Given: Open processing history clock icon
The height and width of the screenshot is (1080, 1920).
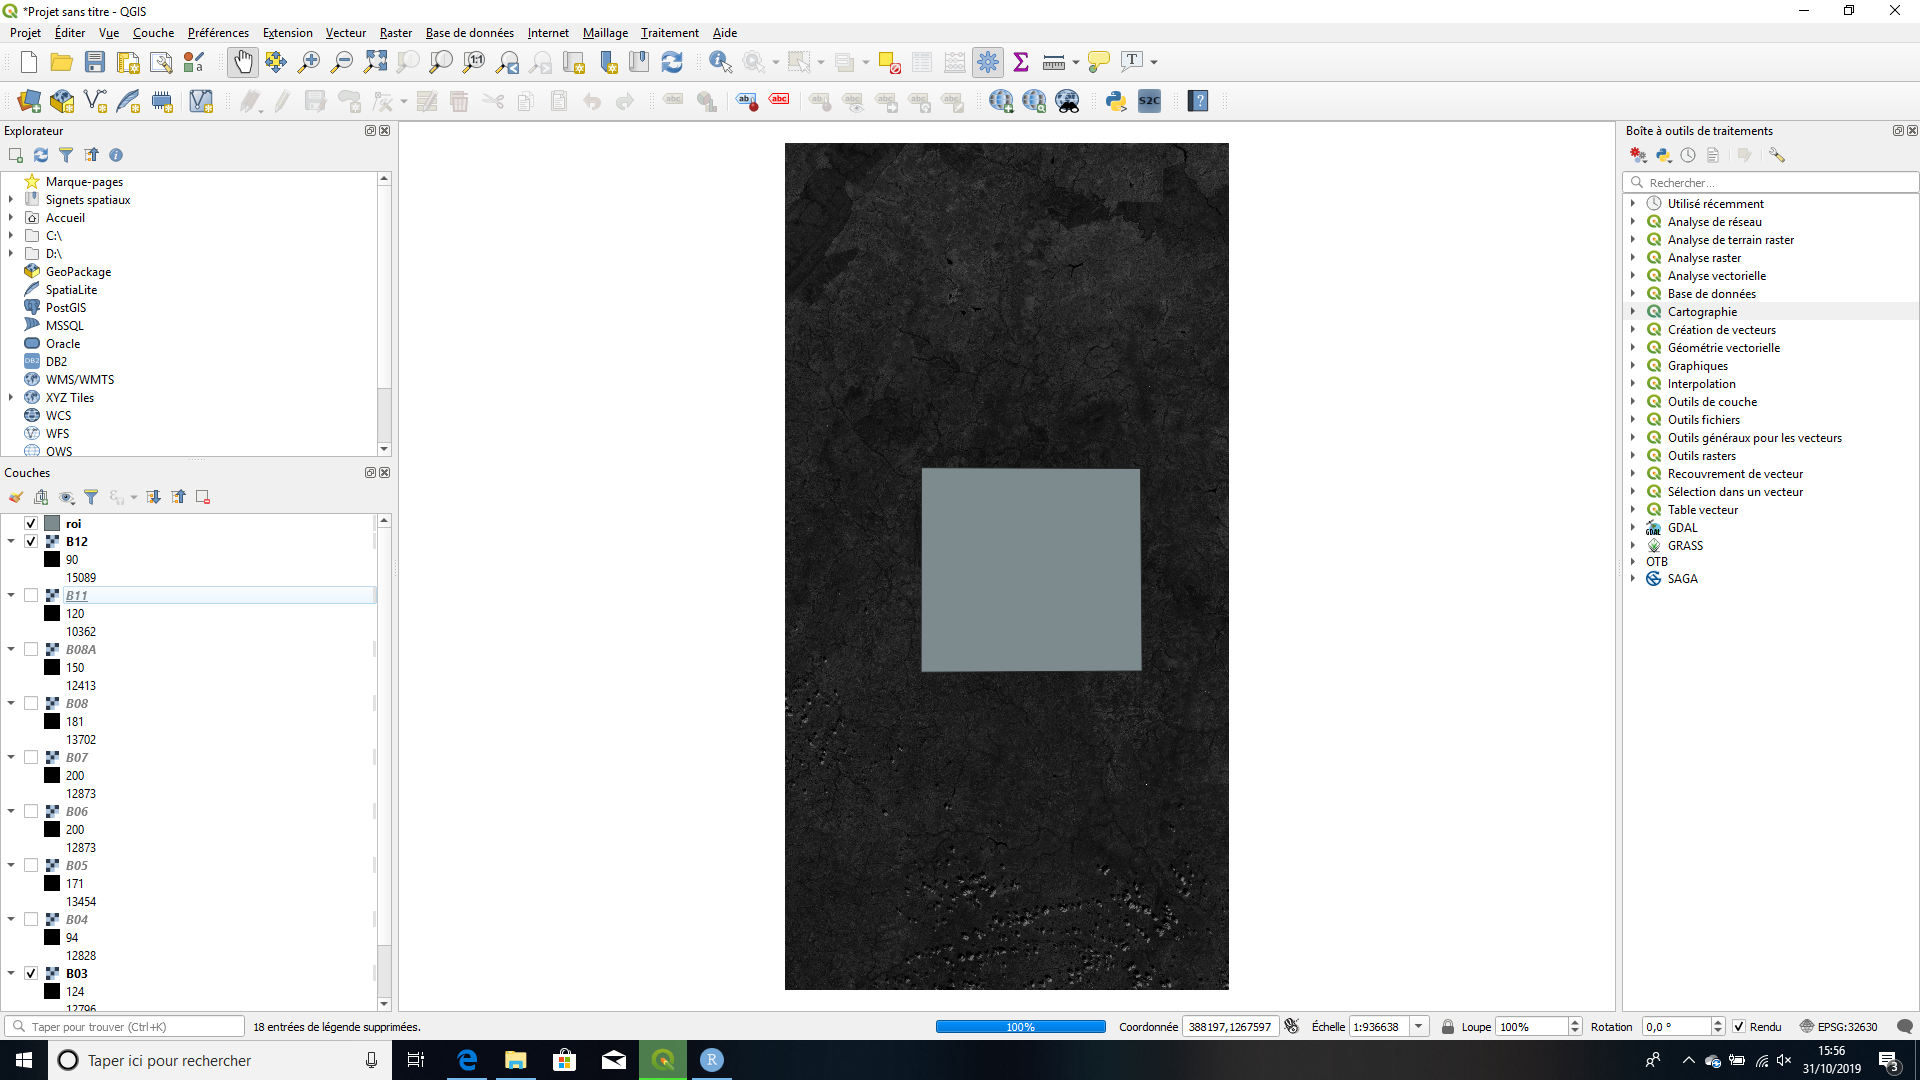Looking at the screenshot, I should (x=1688, y=155).
